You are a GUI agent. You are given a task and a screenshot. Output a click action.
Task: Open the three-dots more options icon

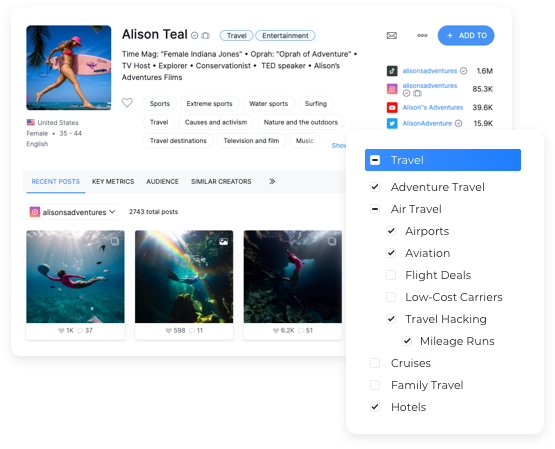pos(422,35)
